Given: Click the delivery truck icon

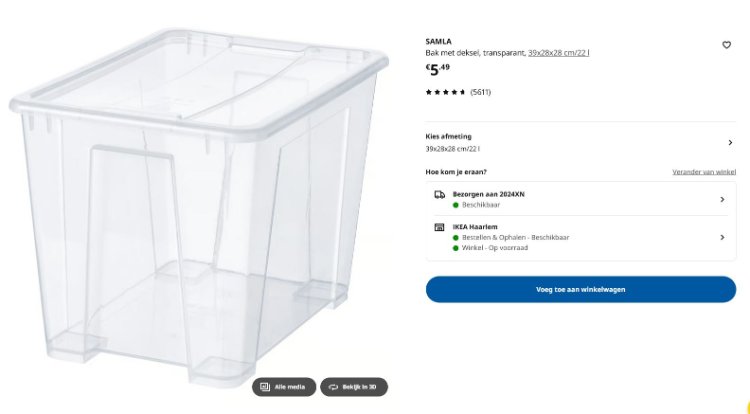Looking at the screenshot, I should pyautogui.click(x=439, y=194).
